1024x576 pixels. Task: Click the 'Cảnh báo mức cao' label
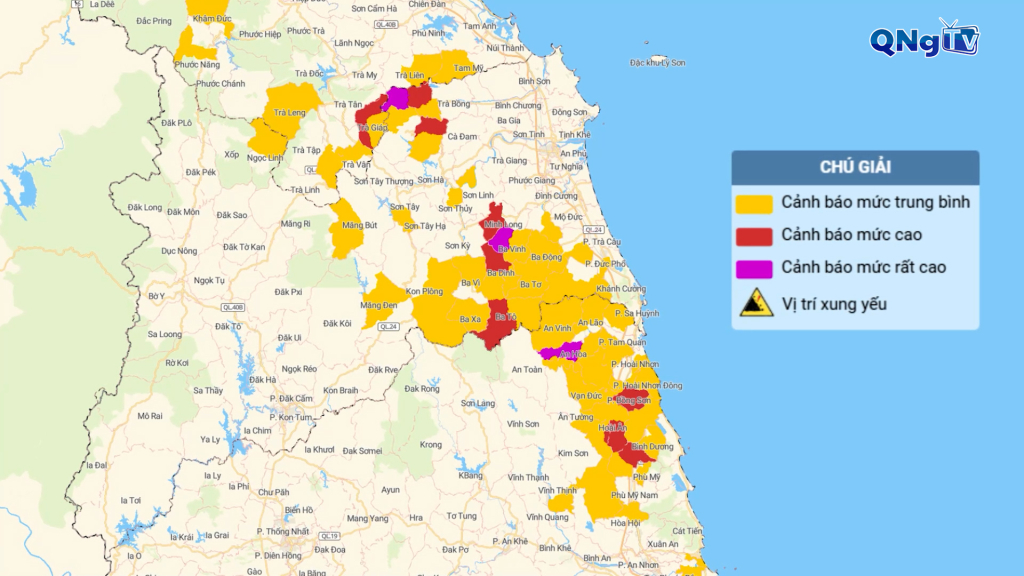[851, 236]
